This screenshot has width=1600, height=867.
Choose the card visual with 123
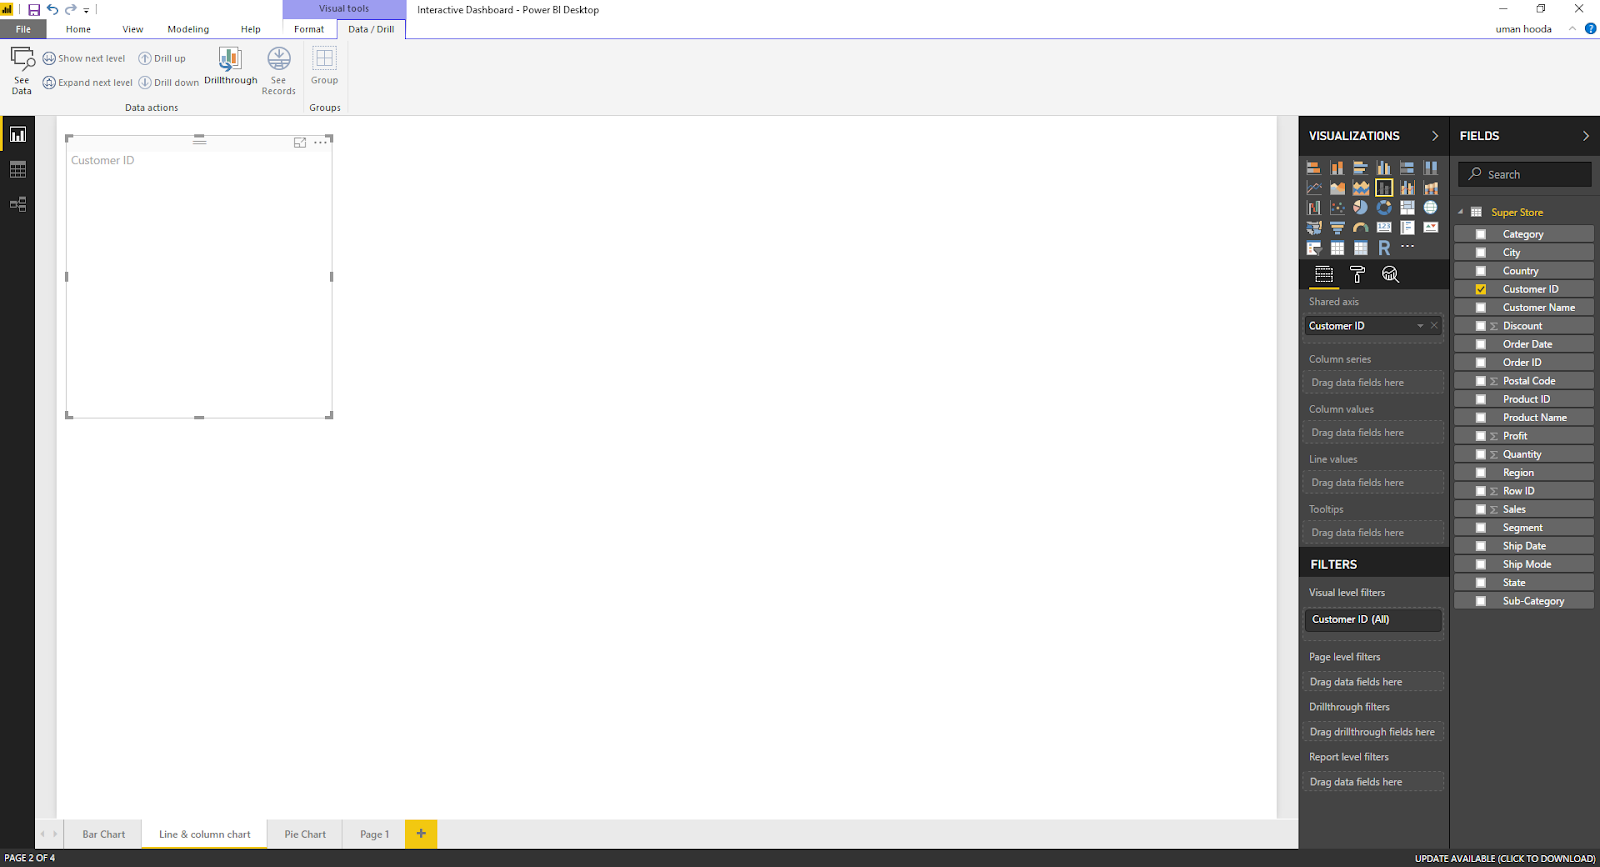coord(1384,228)
